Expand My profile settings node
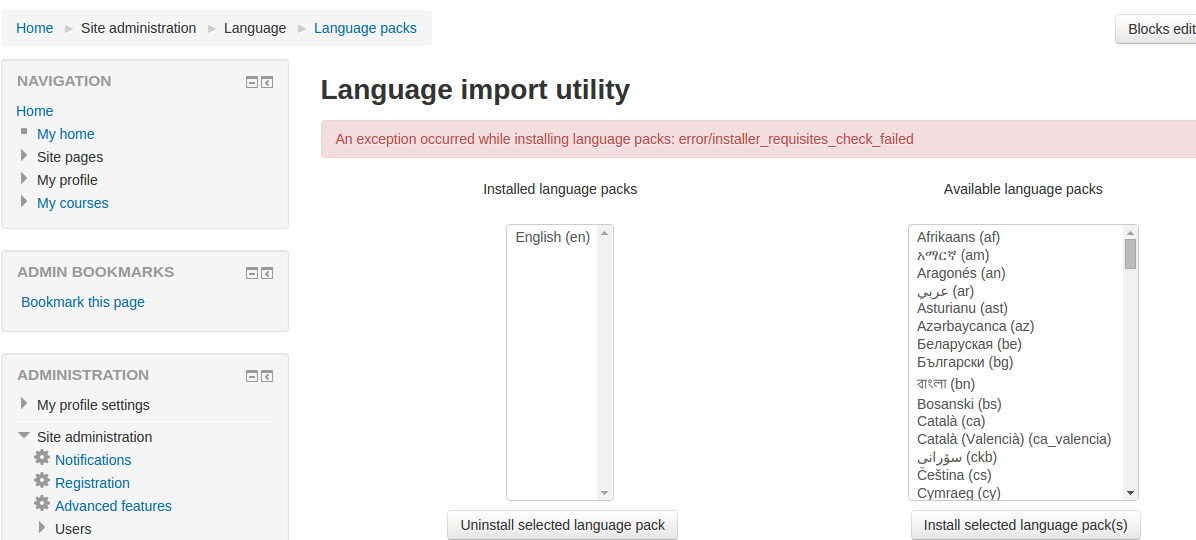 (x=24, y=403)
